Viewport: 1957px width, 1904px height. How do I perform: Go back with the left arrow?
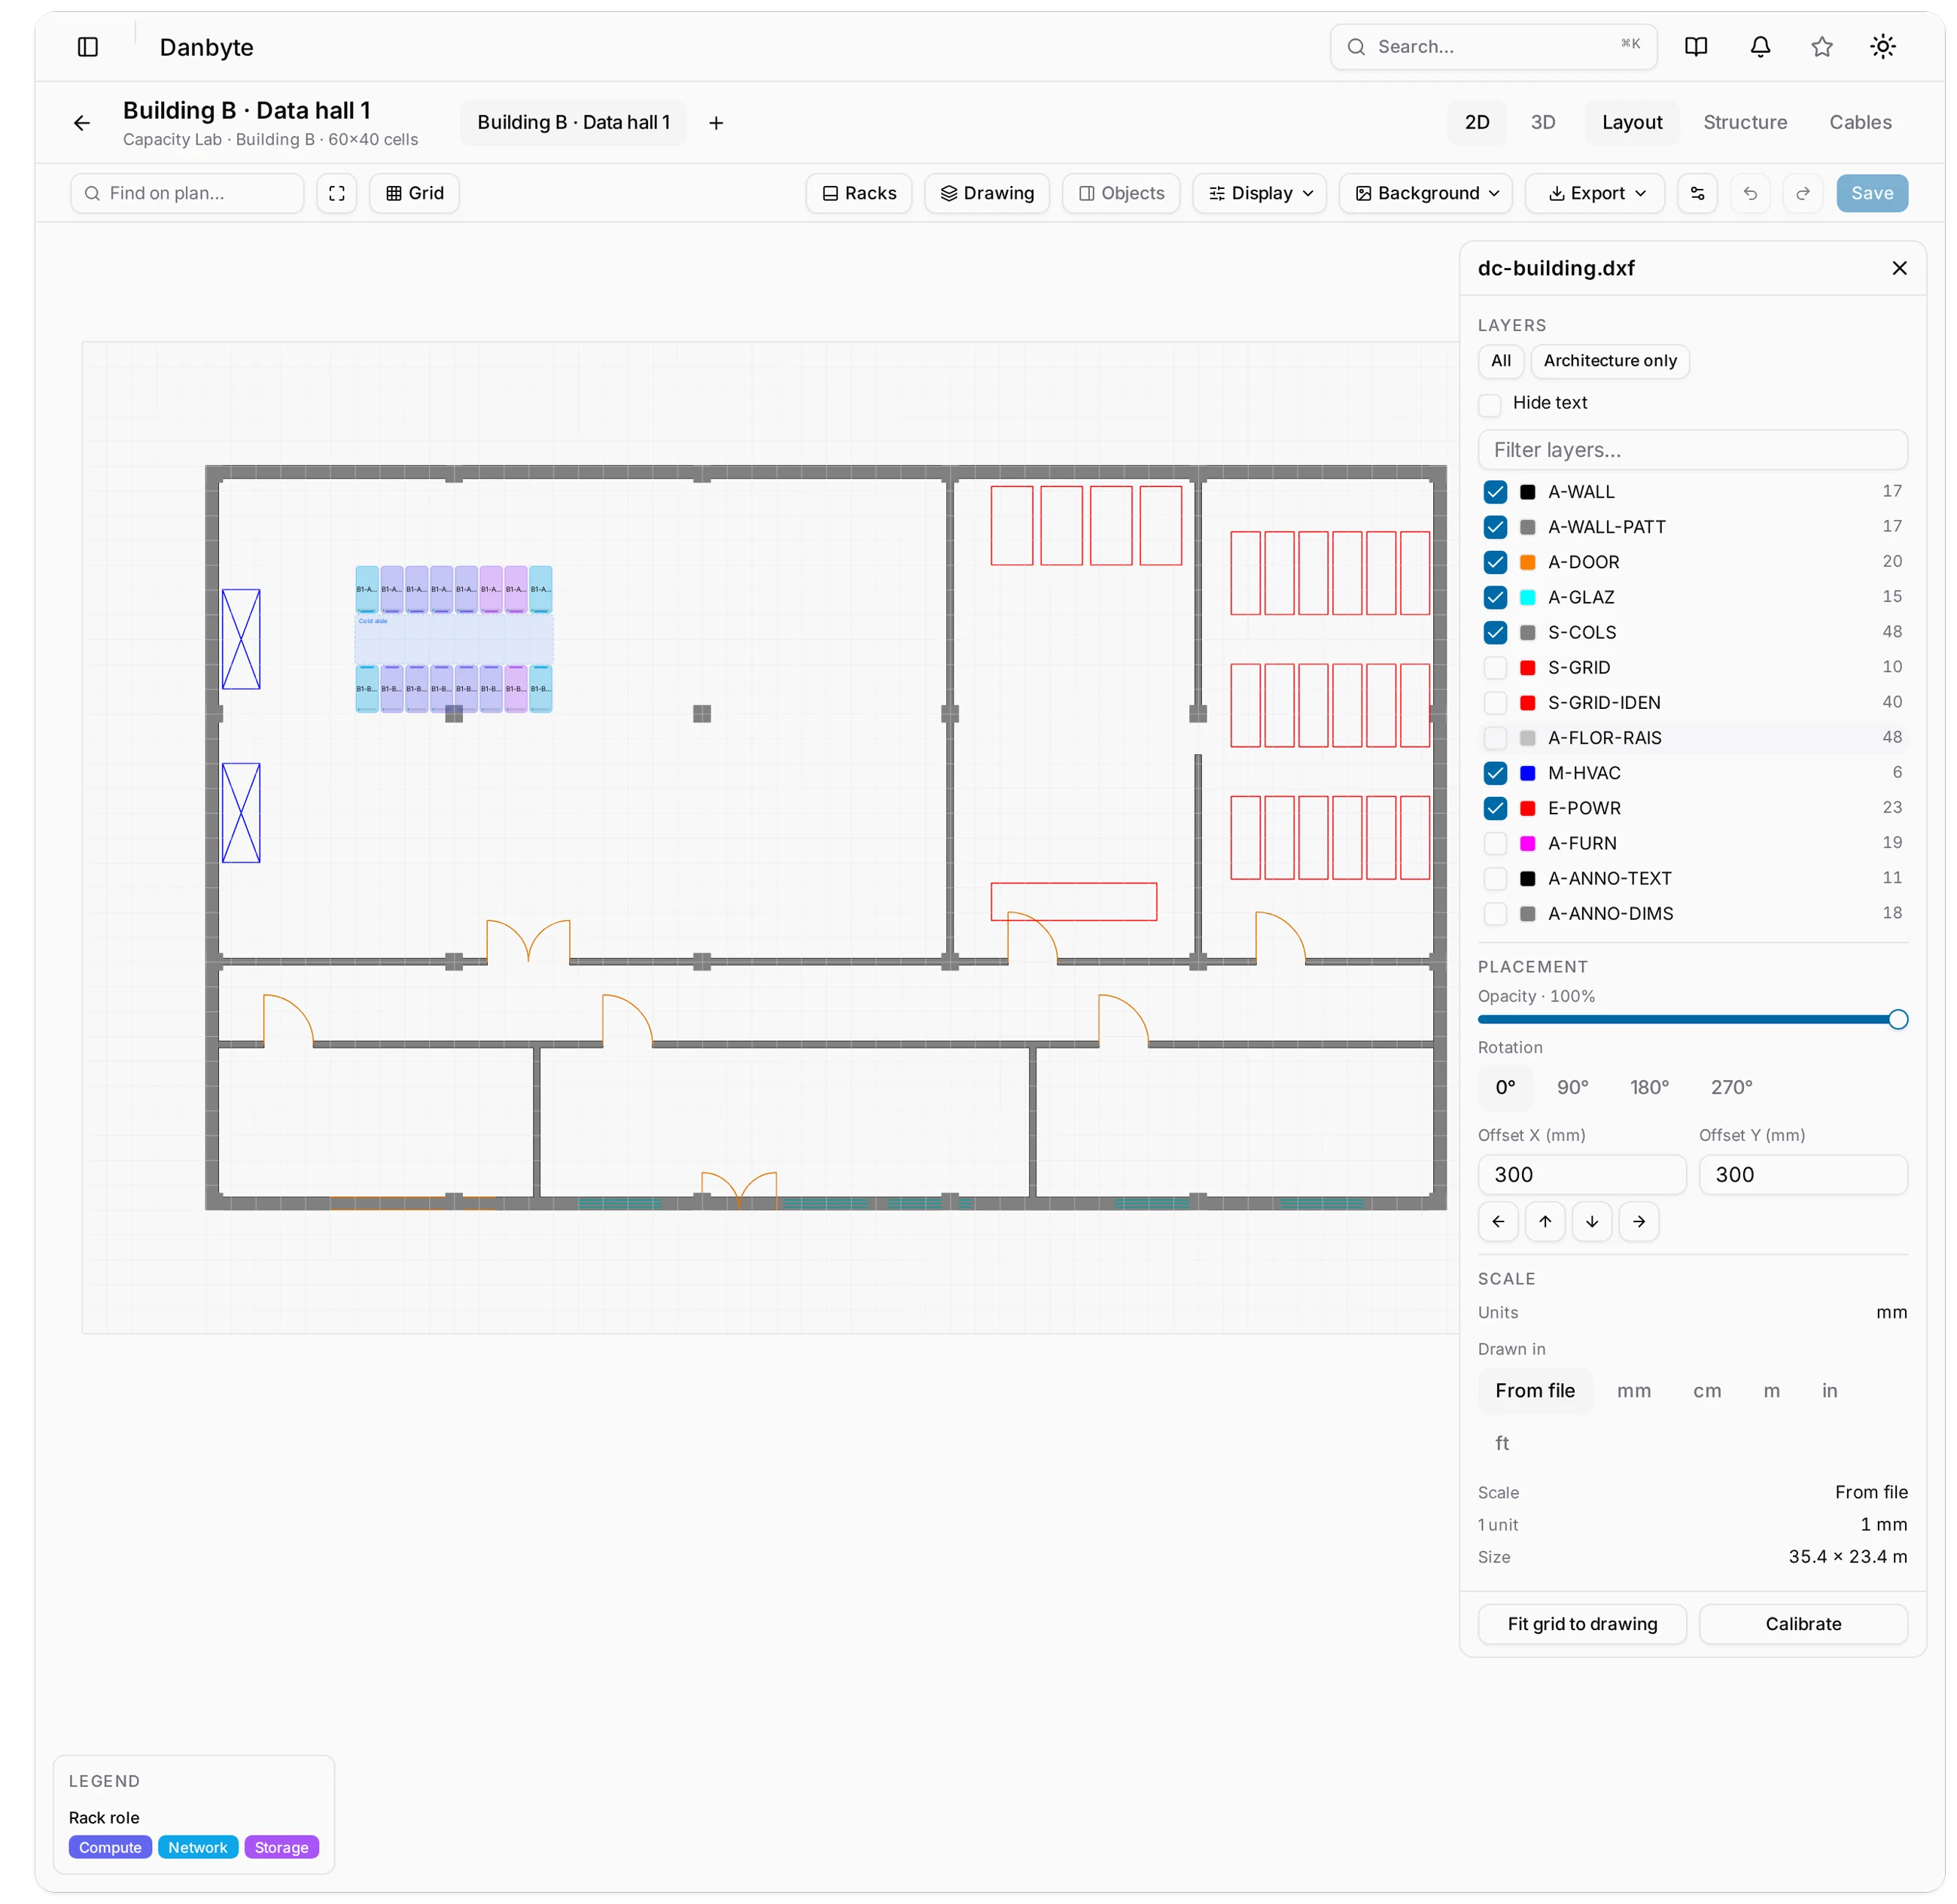pos(82,123)
